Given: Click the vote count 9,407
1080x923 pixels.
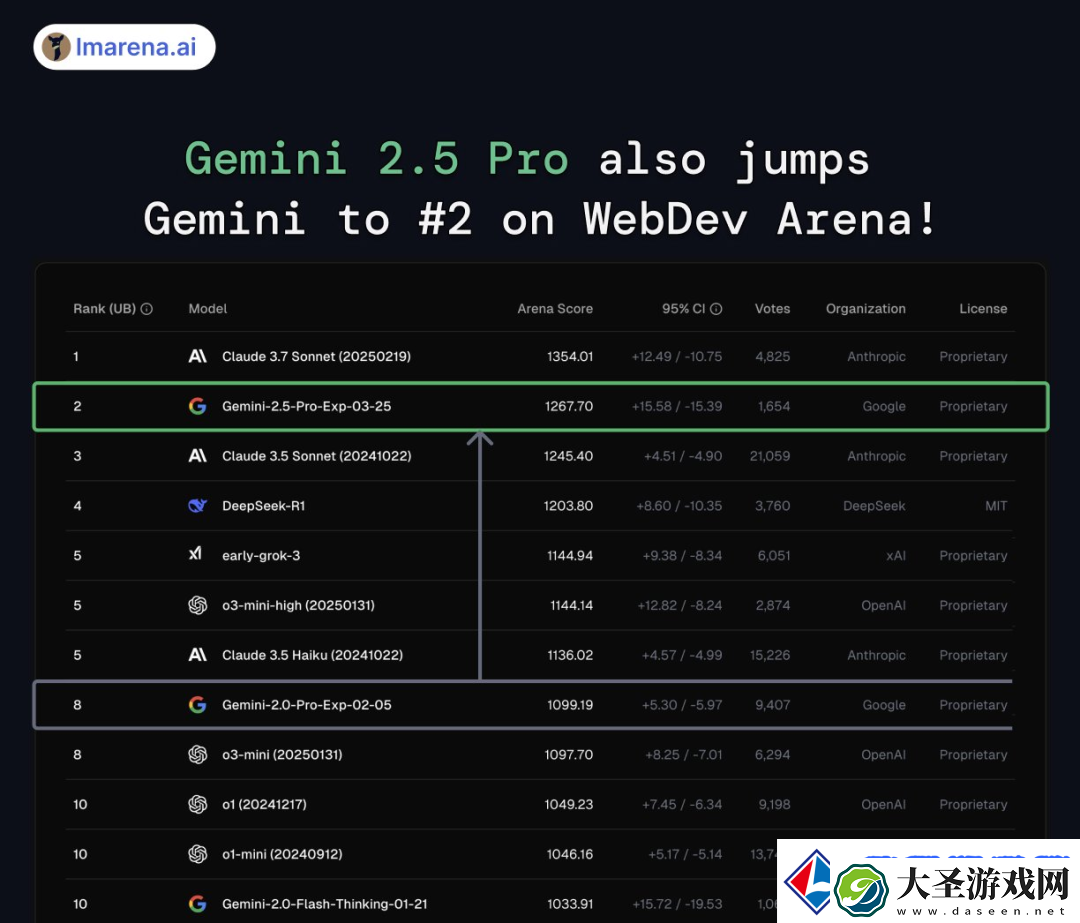Looking at the screenshot, I should 773,705.
